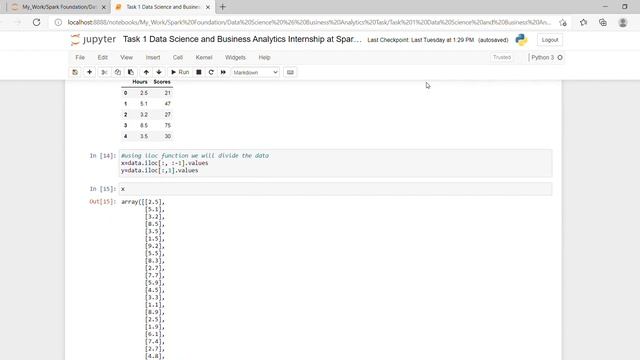Open the File menu
The height and width of the screenshot is (360, 640).
(x=80, y=58)
